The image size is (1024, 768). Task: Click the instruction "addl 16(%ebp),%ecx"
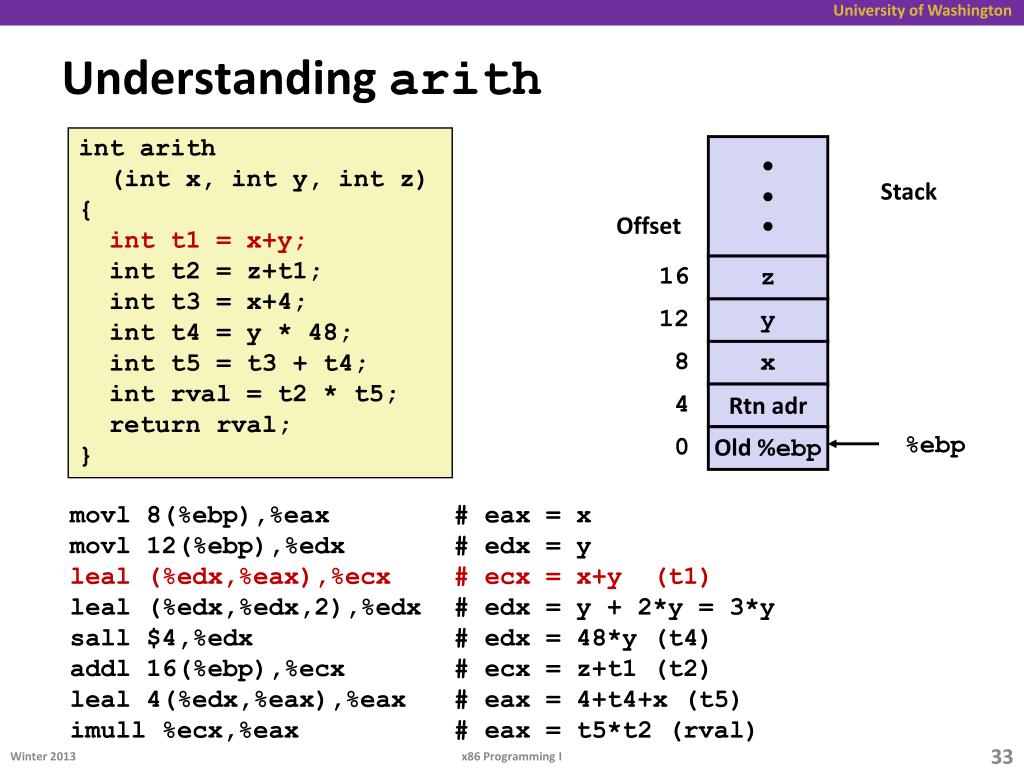pos(207,669)
